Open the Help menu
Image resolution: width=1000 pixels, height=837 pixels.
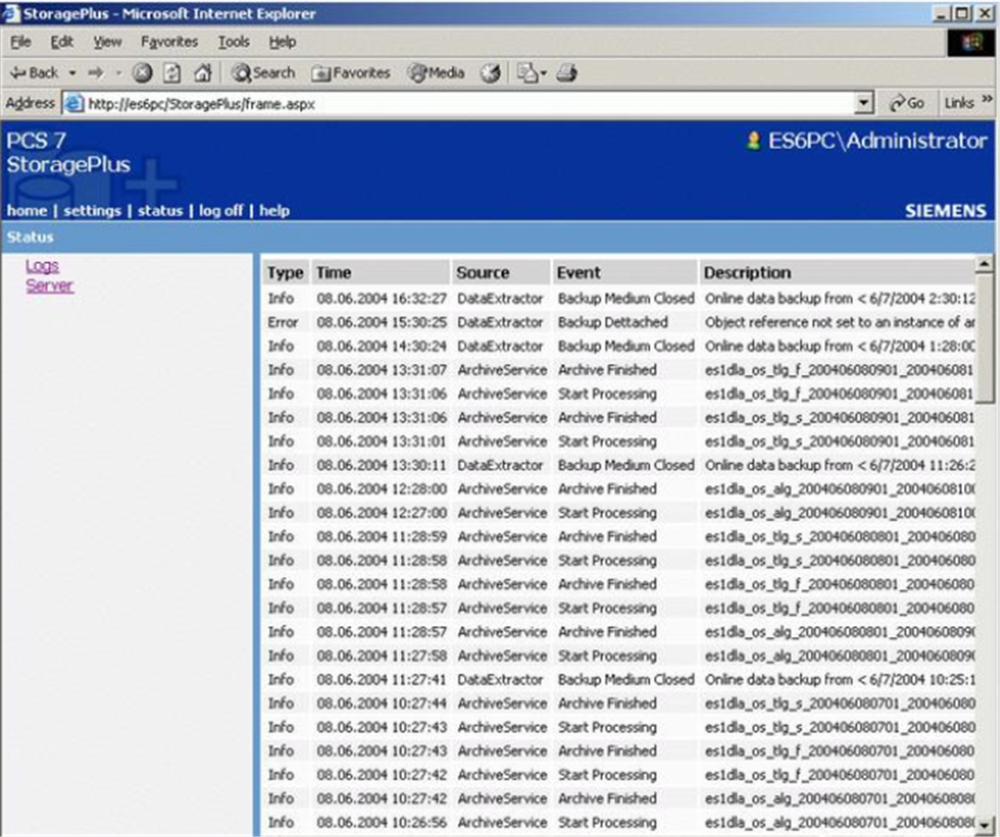click(x=282, y=42)
